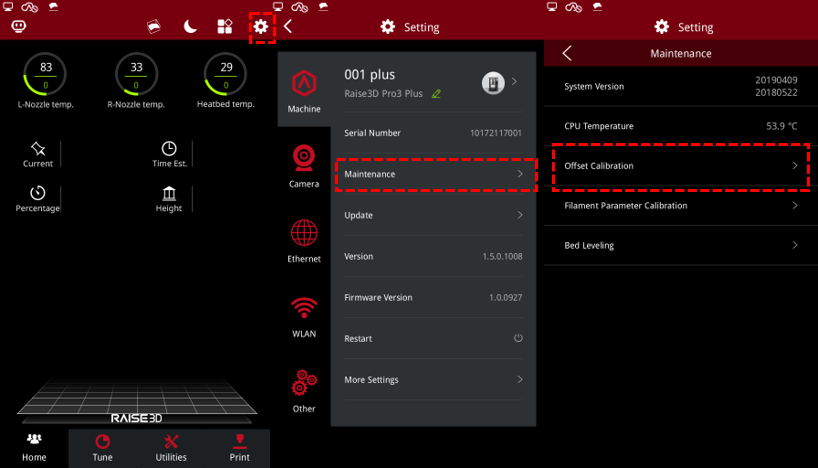Click the pencil icon to rename printer
The image size is (818, 468).
click(x=436, y=94)
